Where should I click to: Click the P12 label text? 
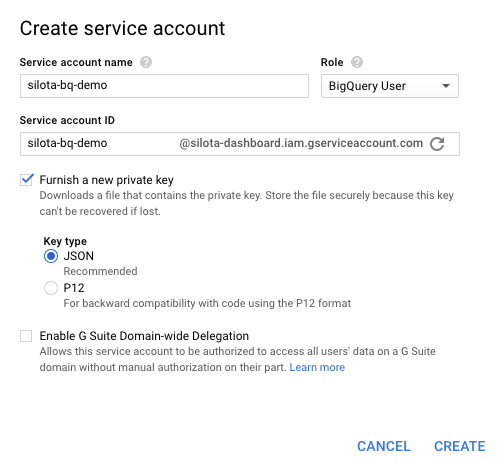74,288
